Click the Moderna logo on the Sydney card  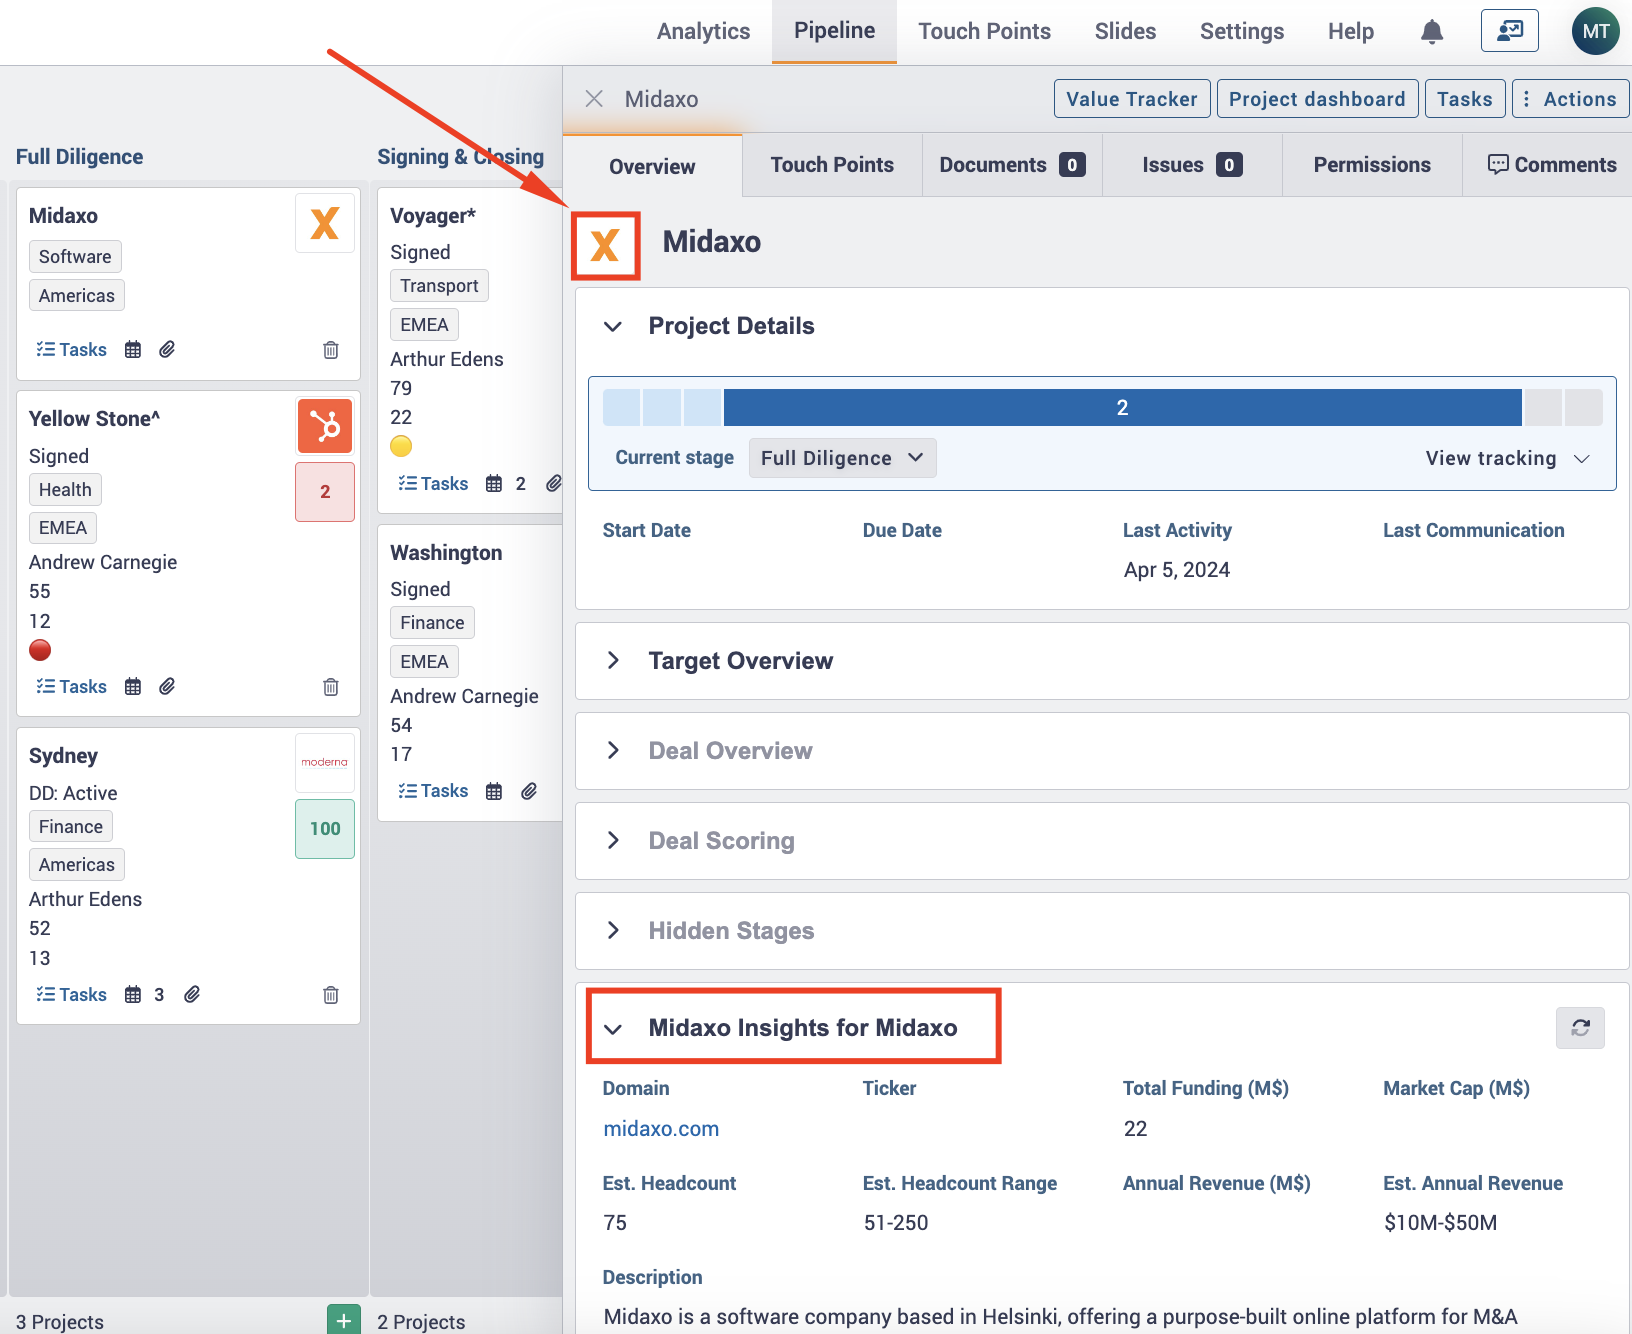(324, 762)
